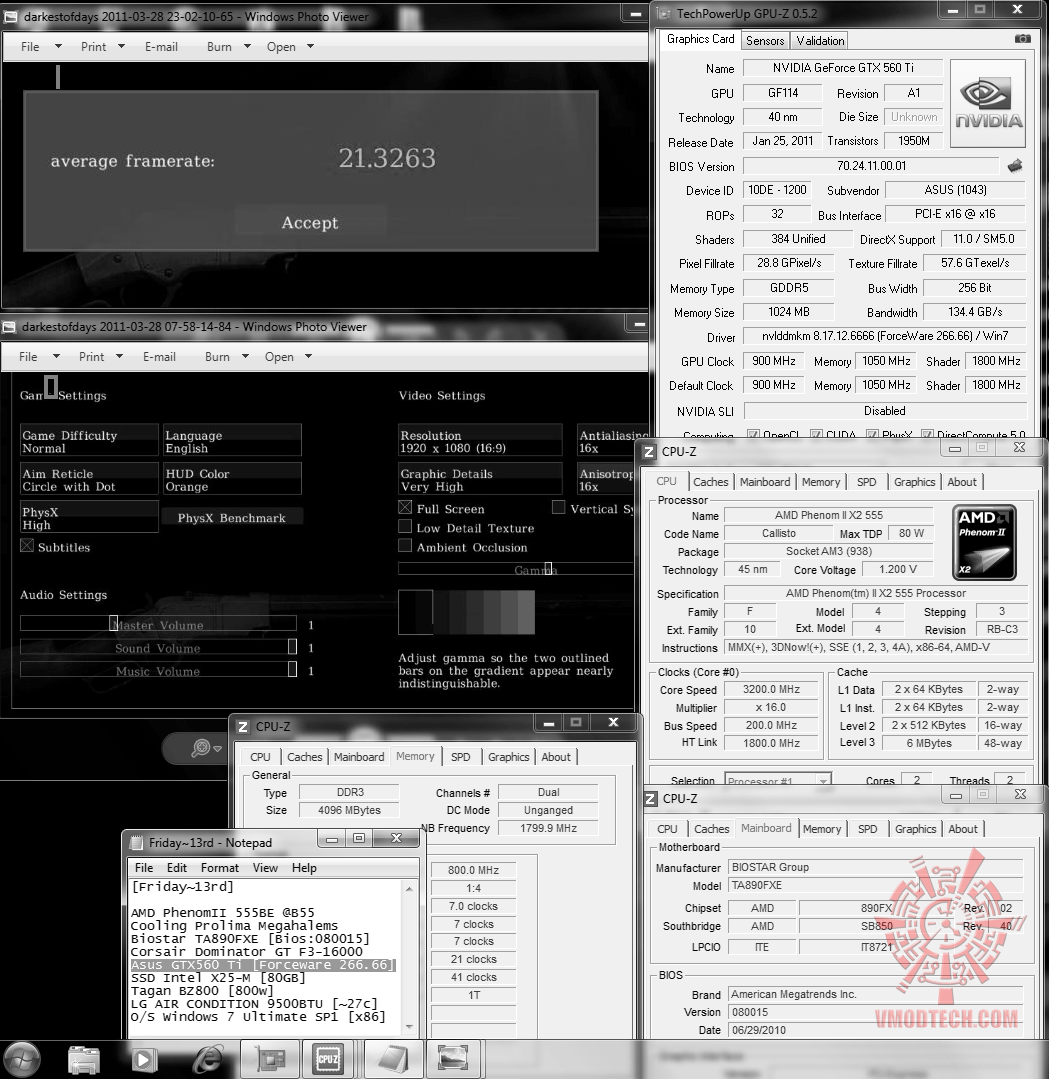Viewport: 1049px width, 1079px height.
Task: Open the Edit menu in Notepad
Action: 176,868
